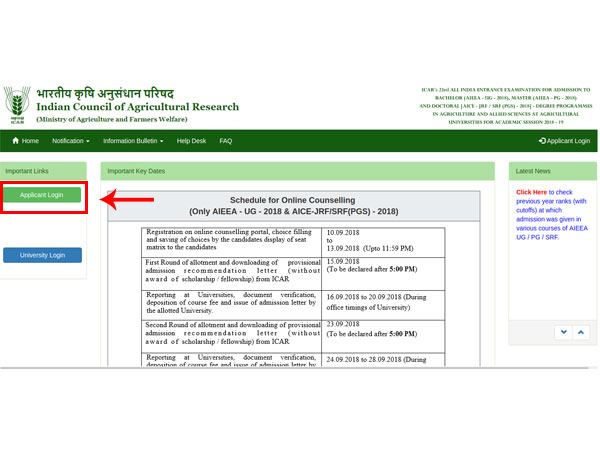The height and width of the screenshot is (450, 600).
Task: Click the Home house icon in navbar
Action: pyautogui.click(x=15, y=141)
